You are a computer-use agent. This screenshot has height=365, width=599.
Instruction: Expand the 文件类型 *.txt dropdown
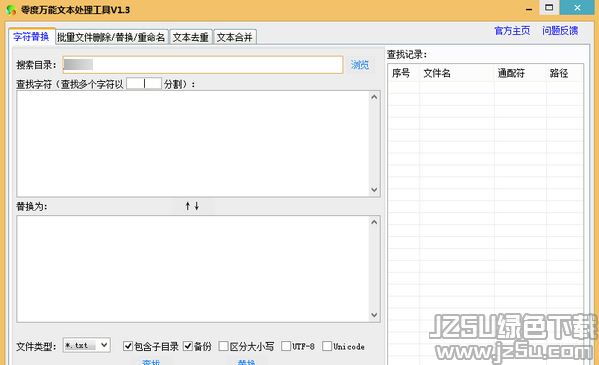pos(104,345)
